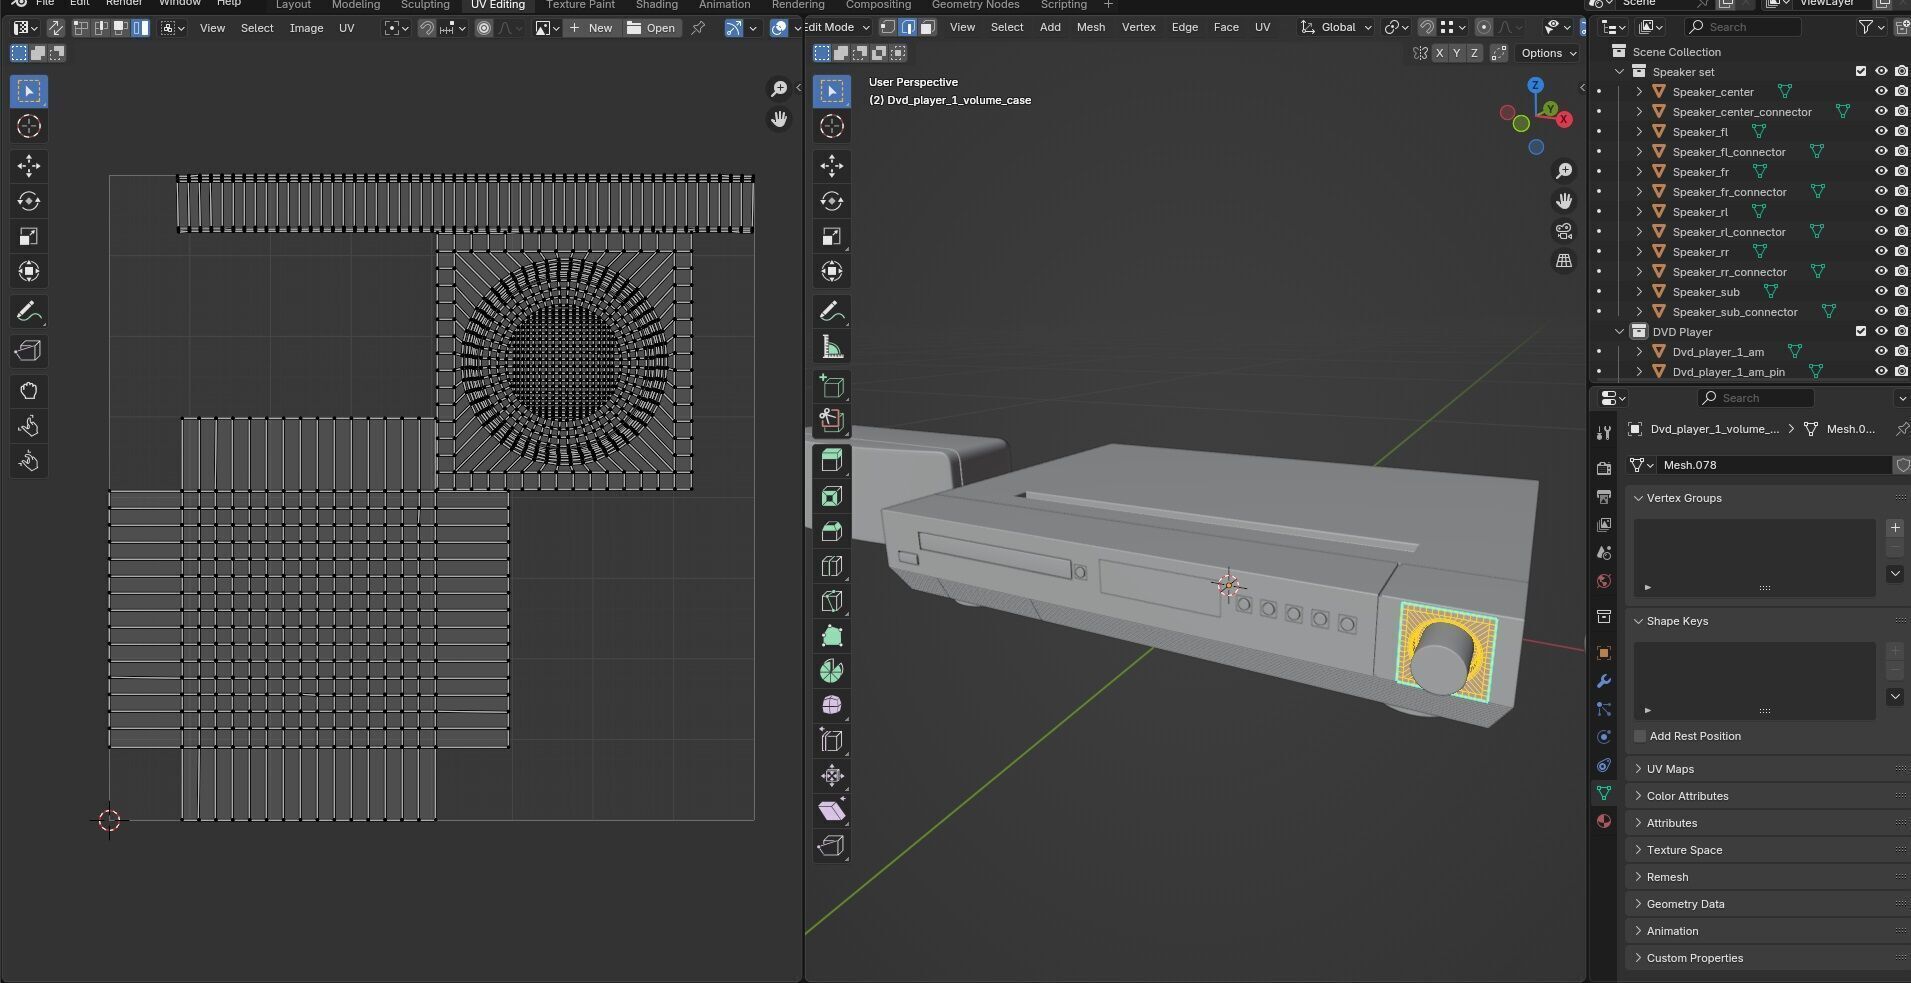The width and height of the screenshot is (1911, 983).
Task: Hide Speaker_center in the viewport
Action: tap(1880, 92)
